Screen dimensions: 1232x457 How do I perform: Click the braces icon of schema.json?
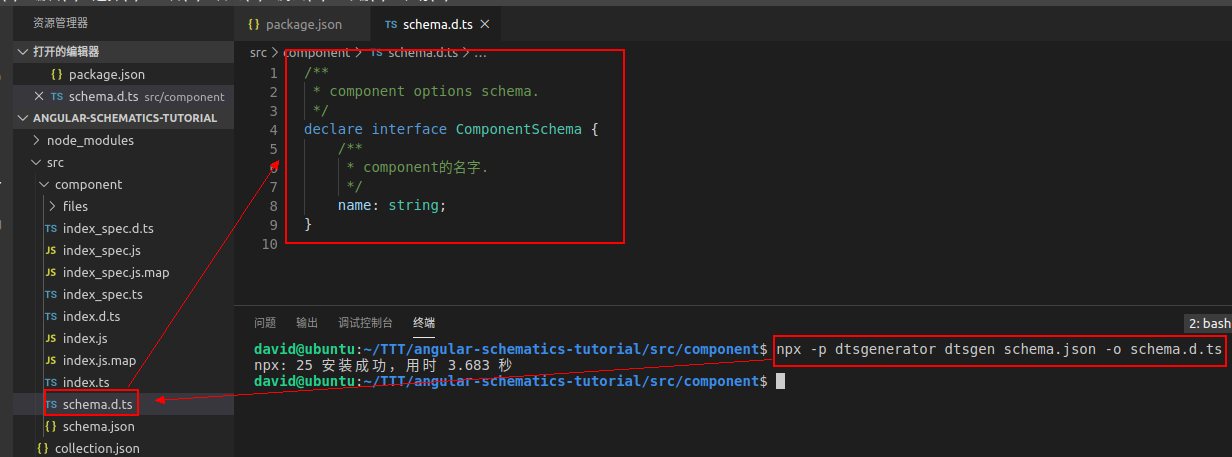[x=51, y=426]
